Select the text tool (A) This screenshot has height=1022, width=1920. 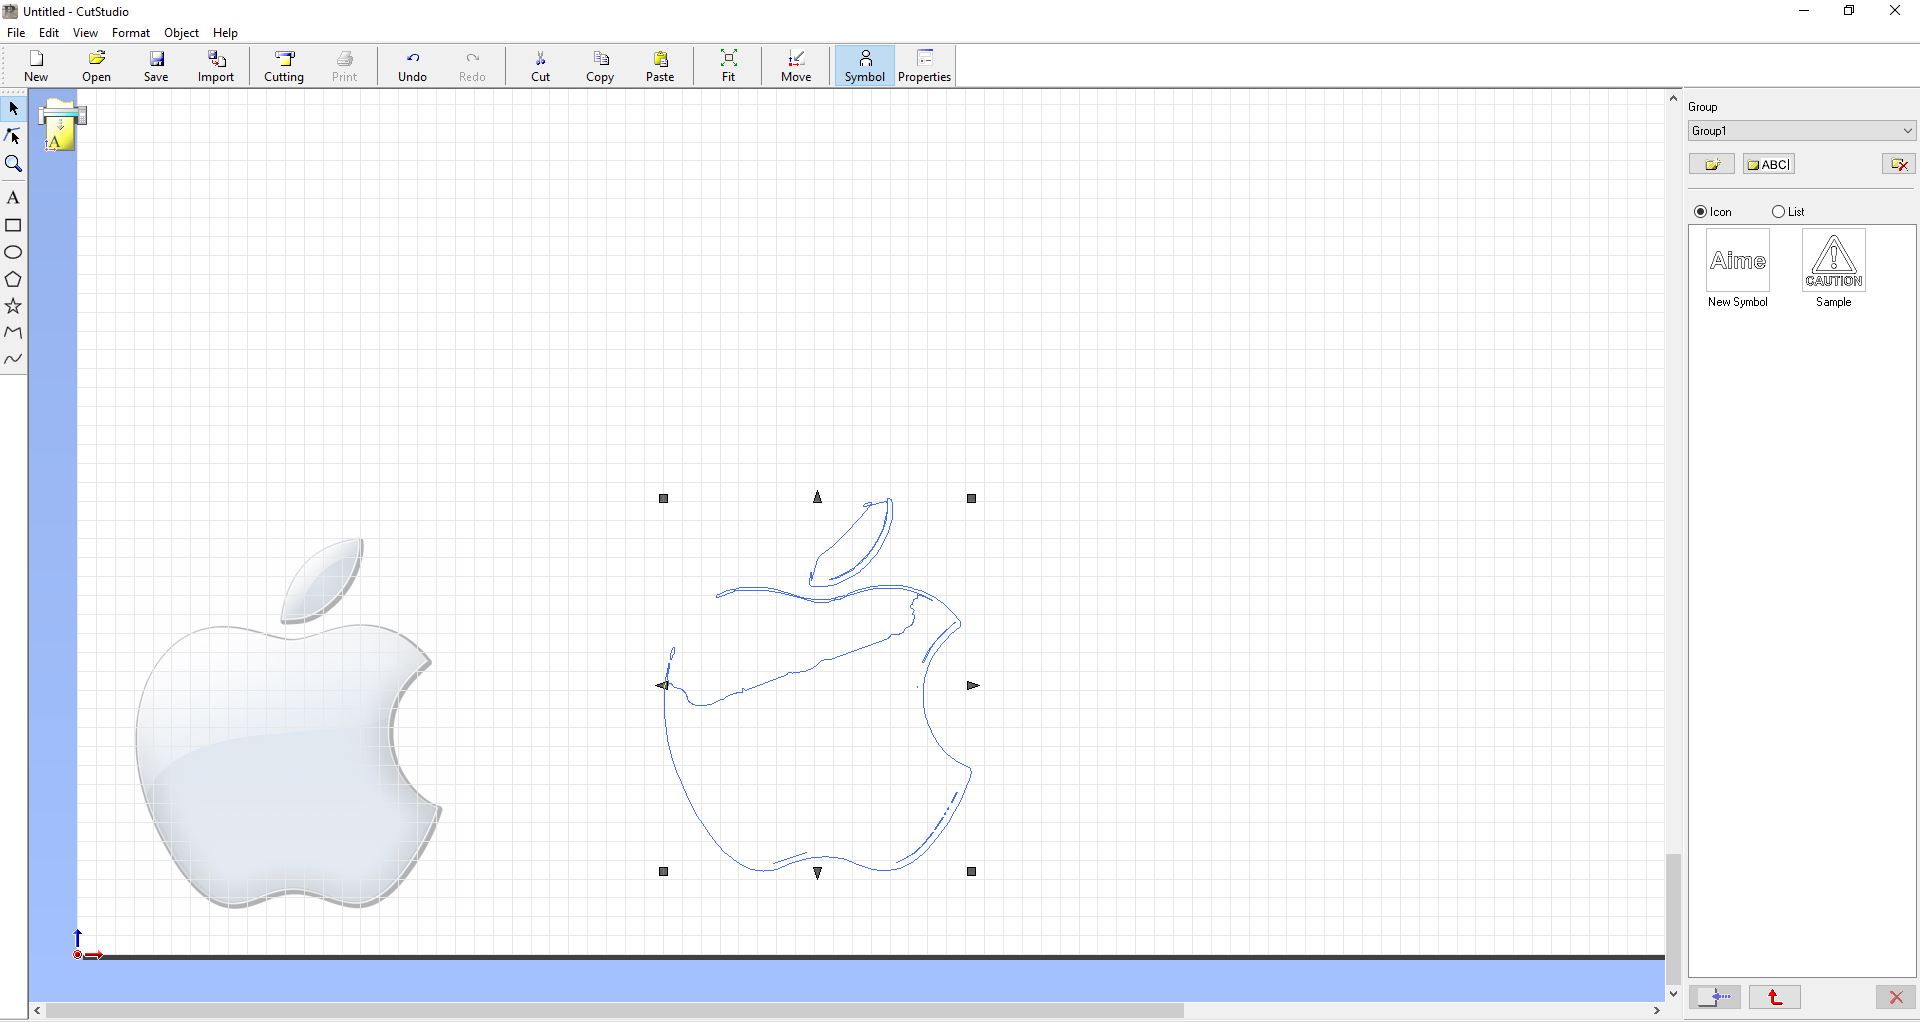click(13, 198)
